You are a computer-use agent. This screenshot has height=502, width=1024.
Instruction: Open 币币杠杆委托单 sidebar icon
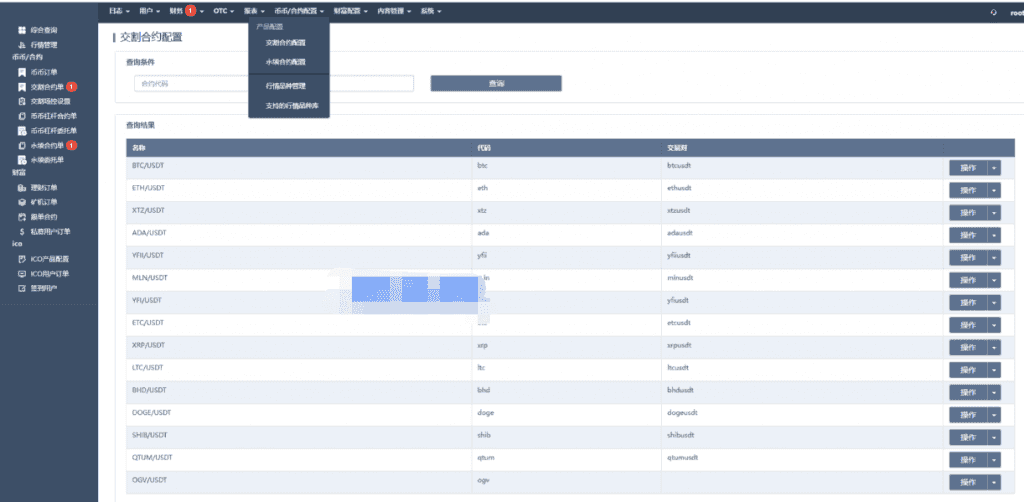(x=22, y=131)
